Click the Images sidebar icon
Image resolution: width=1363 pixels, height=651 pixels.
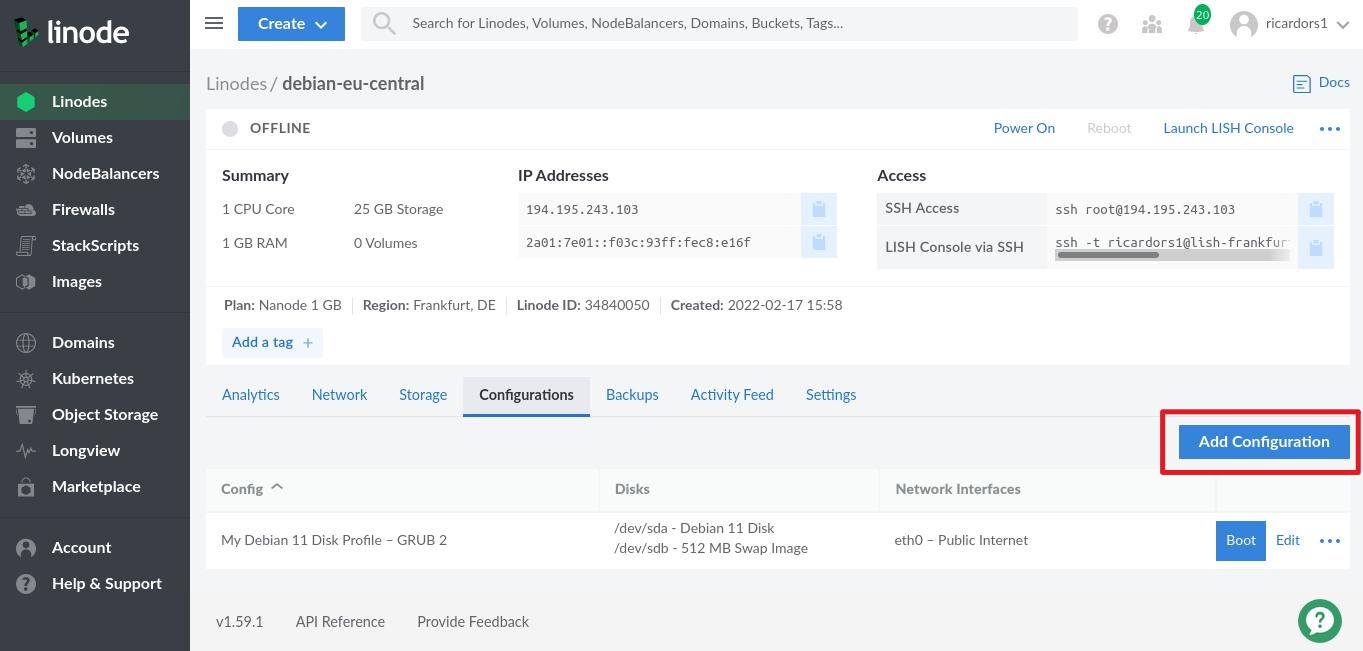(x=26, y=282)
